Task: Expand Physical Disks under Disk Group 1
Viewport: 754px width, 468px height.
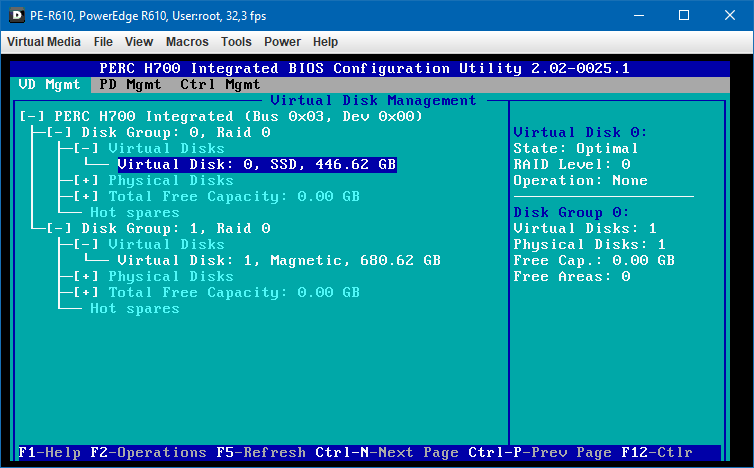Action: (86, 277)
